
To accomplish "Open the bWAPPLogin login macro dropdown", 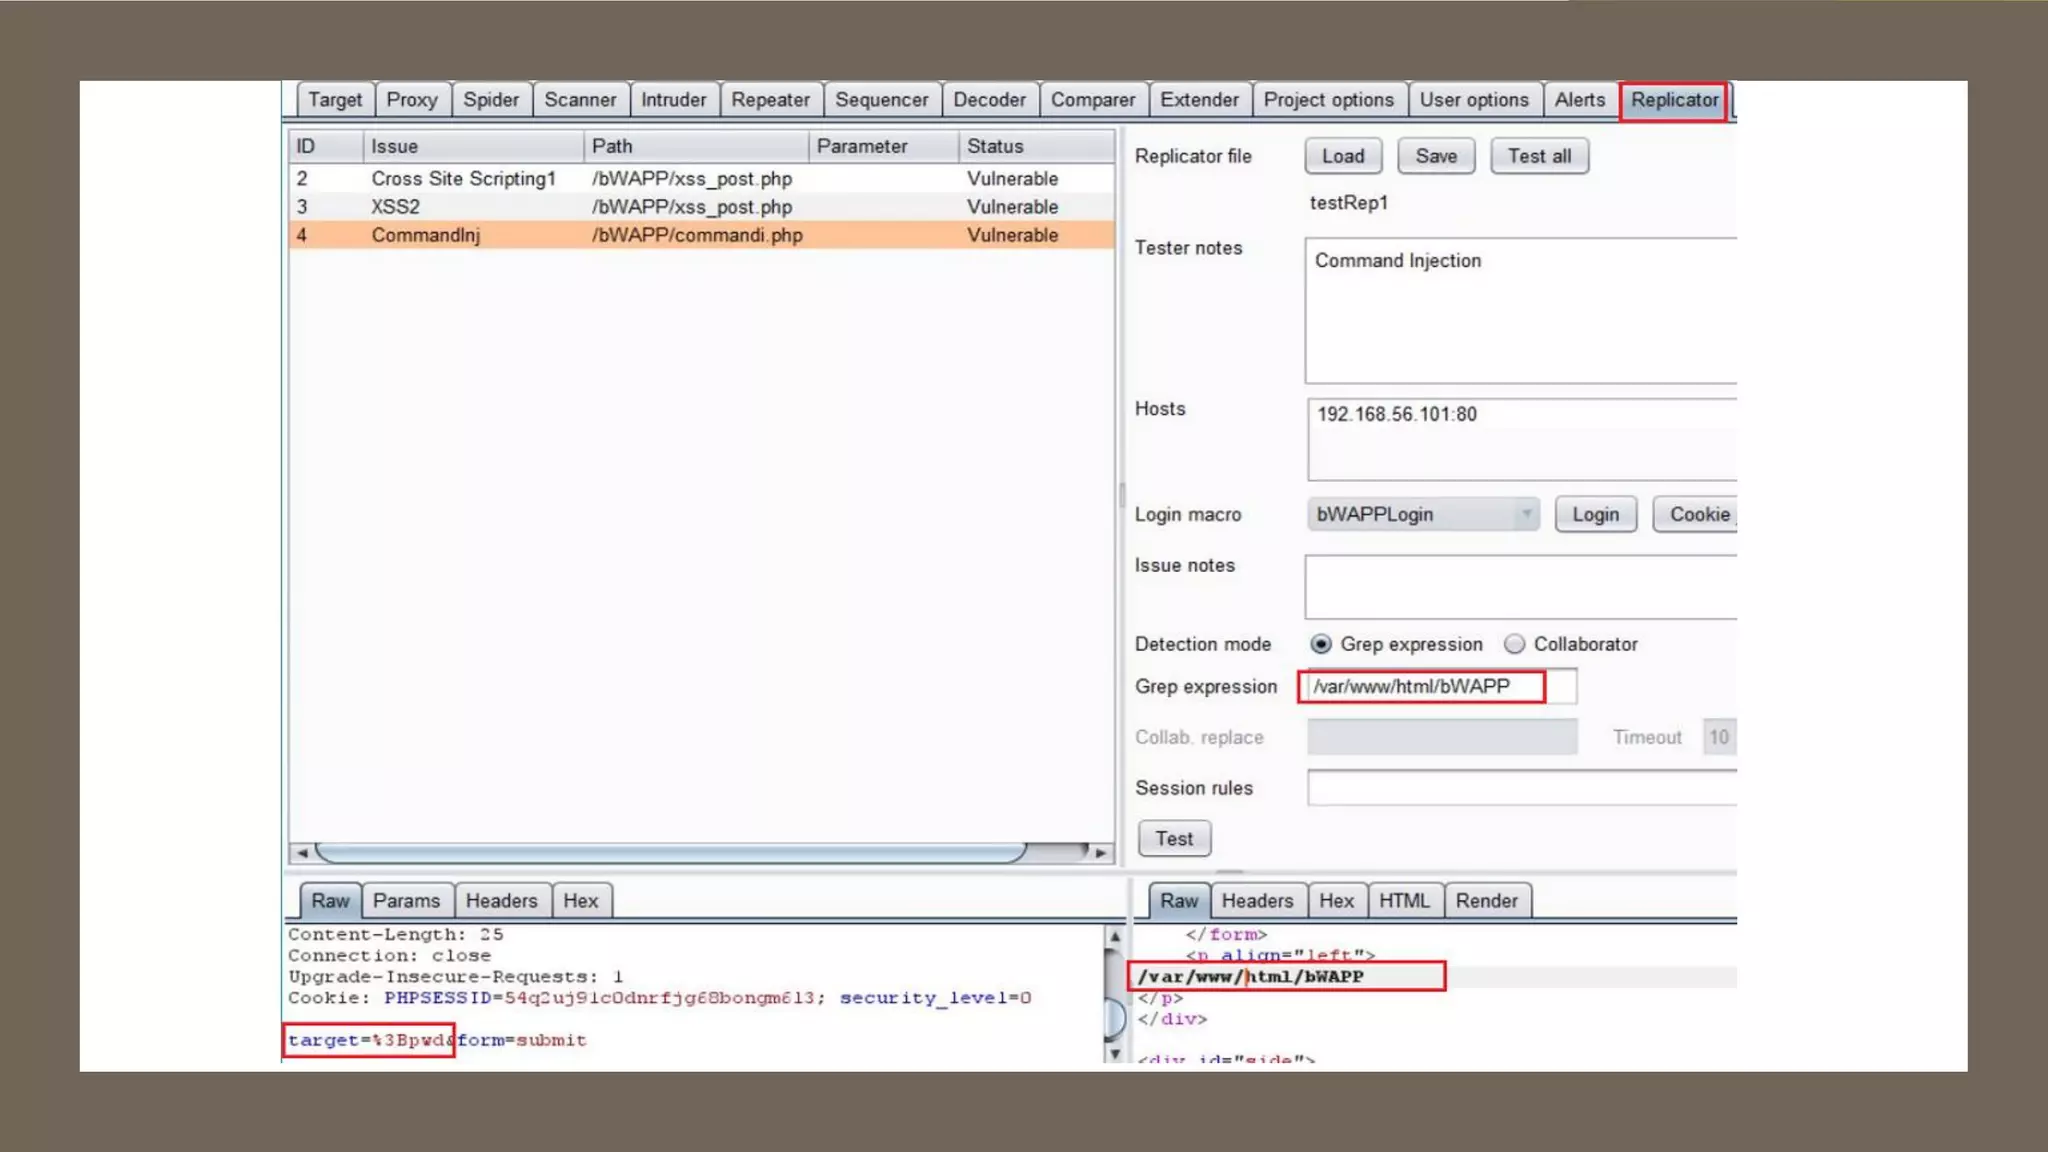I will [1422, 514].
